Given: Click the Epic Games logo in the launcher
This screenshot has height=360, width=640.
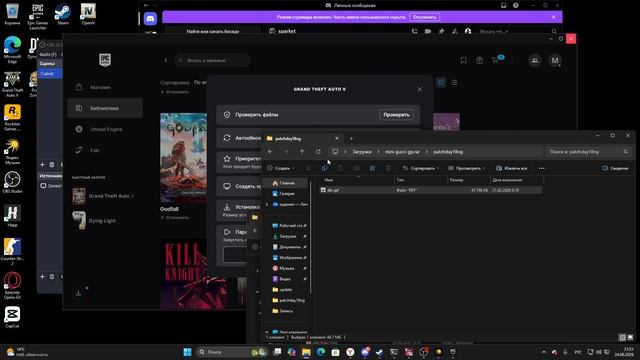Looking at the screenshot, I should point(105,60).
